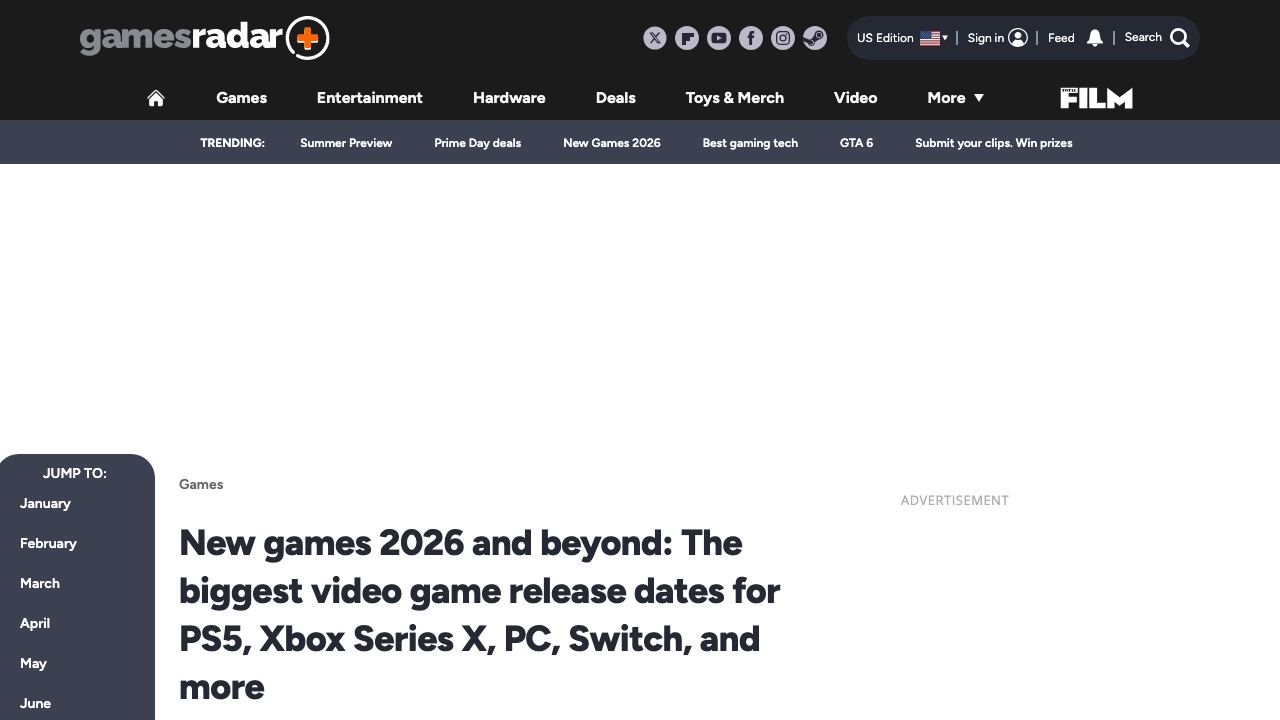Click the Search magnifying glass icon
This screenshot has height=720, width=1280.
[1180, 38]
